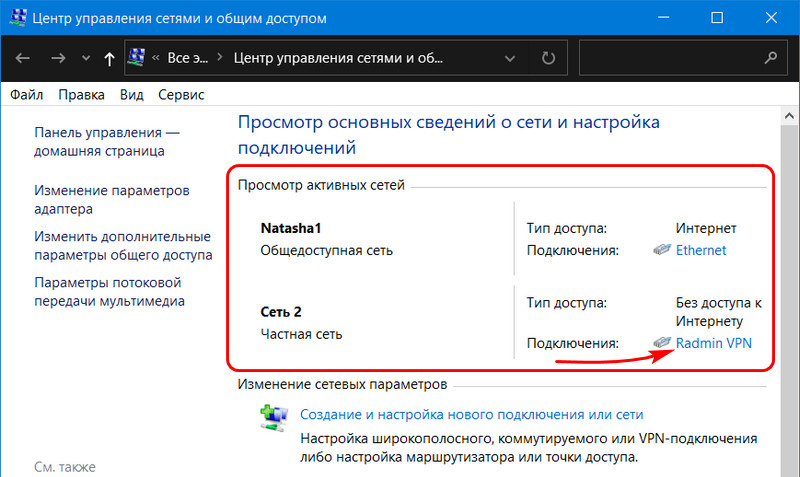Open "Параметры потоковой передачи мультимедиа" link
The height and width of the screenshot is (477, 800).
(109, 291)
